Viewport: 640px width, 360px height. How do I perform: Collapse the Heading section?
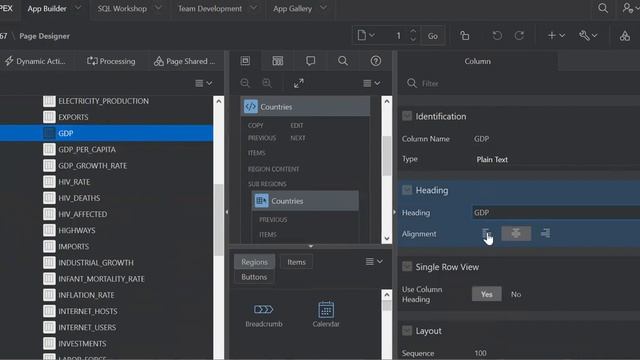407,190
